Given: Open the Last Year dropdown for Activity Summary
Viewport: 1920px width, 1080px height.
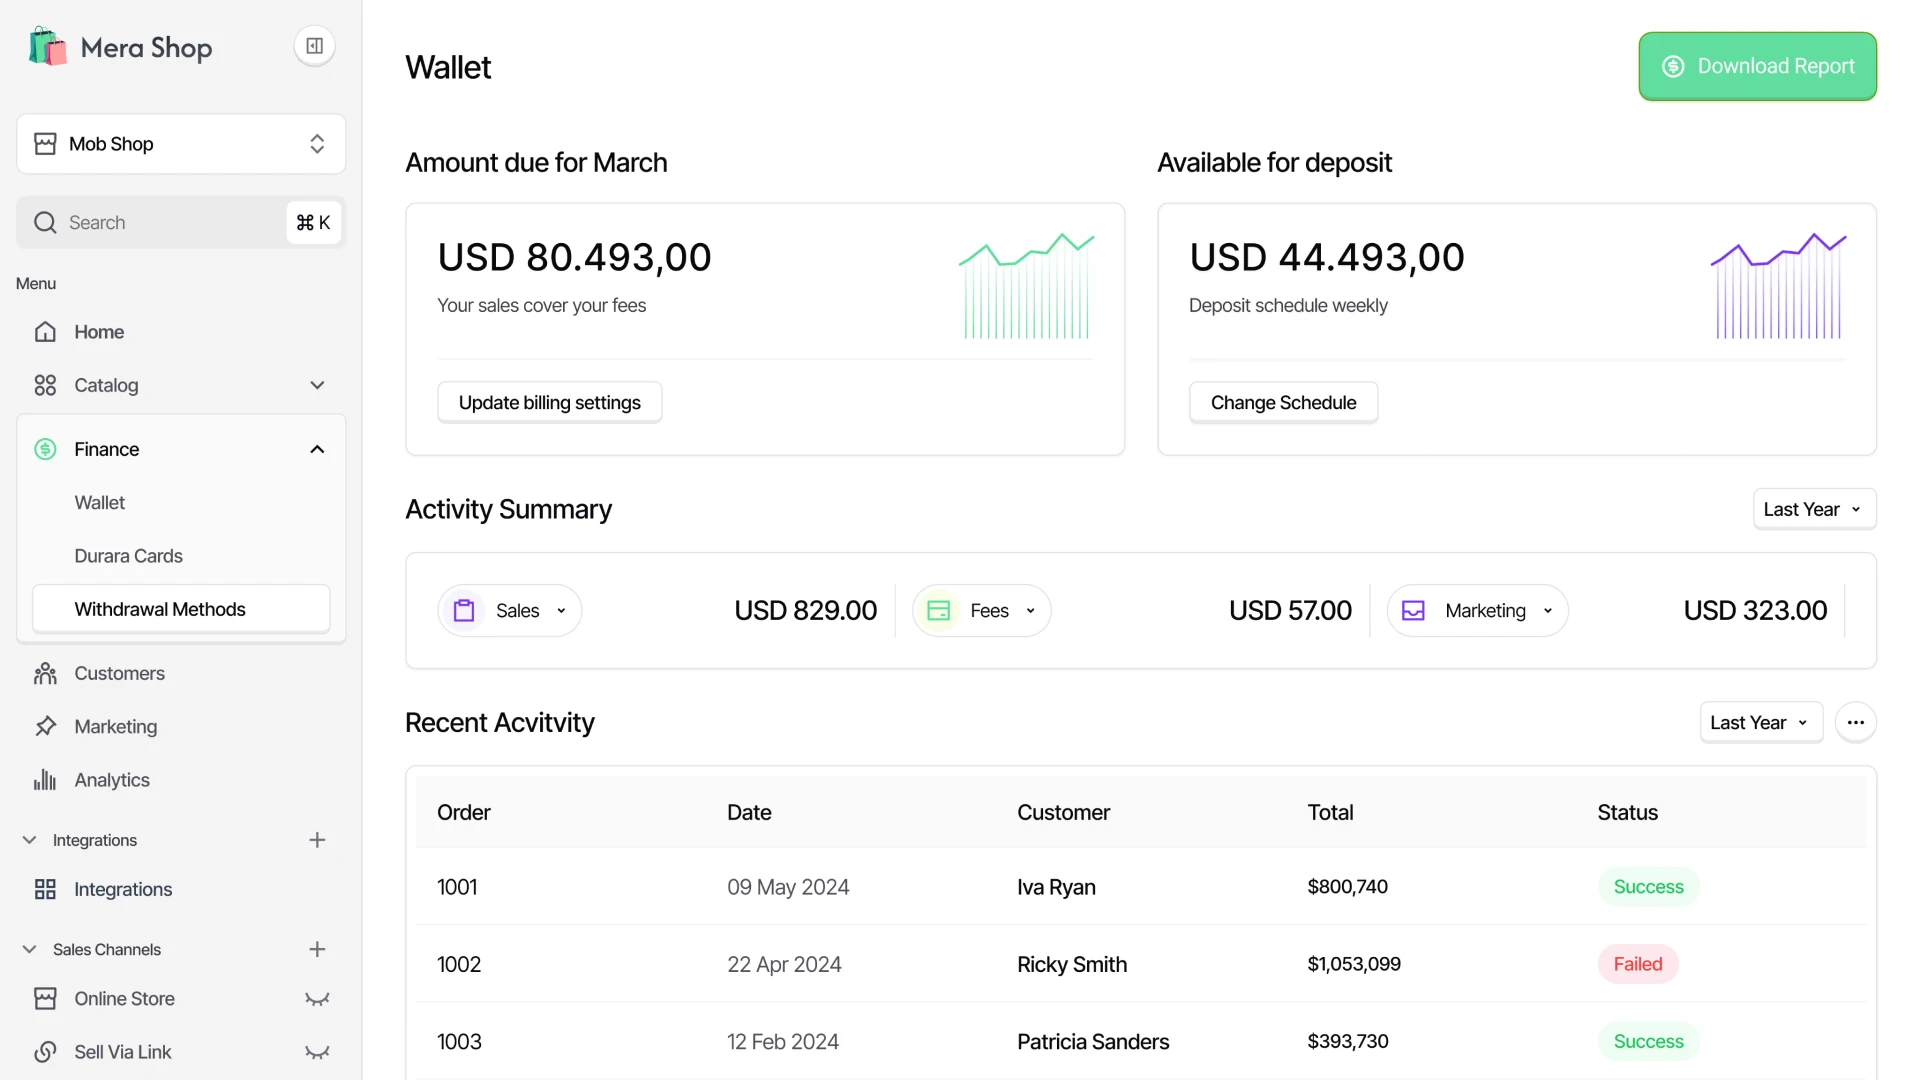Looking at the screenshot, I should [1813, 509].
